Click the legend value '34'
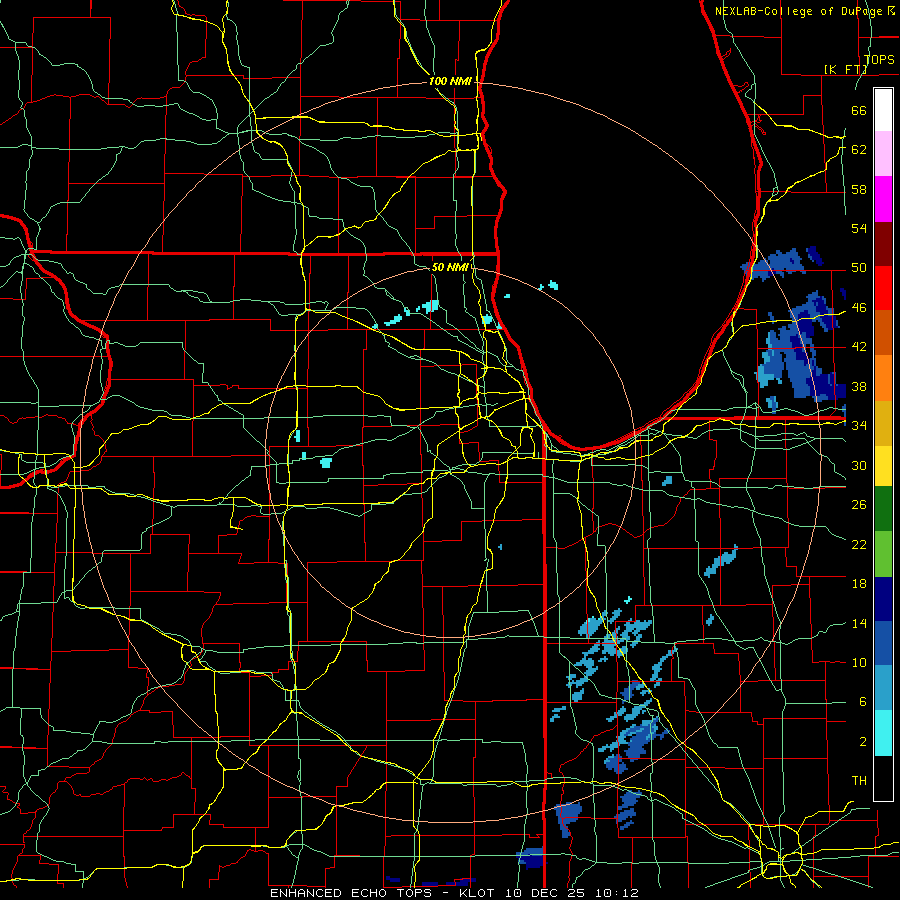The image size is (900, 900). [859, 425]
